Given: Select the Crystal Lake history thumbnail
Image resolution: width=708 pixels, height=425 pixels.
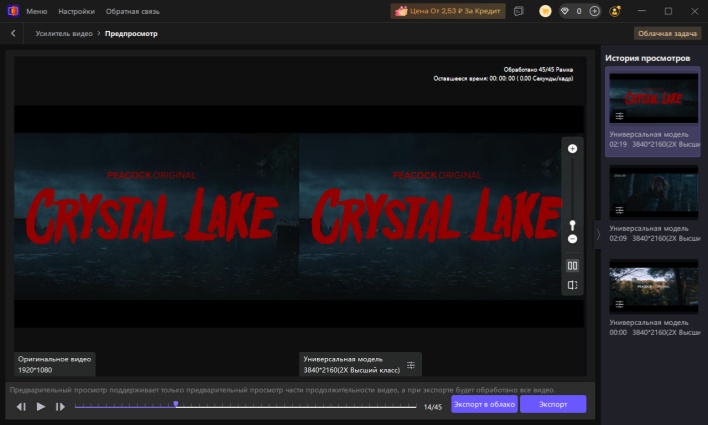Looking at the screenshot, I should coord(653,98).
